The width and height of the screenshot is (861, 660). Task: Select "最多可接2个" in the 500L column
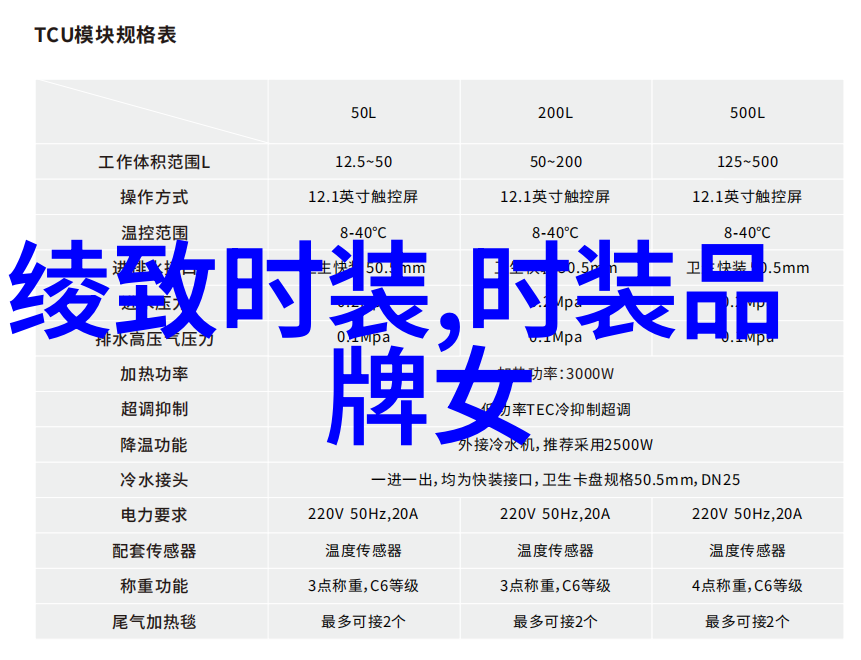point(747,622)
